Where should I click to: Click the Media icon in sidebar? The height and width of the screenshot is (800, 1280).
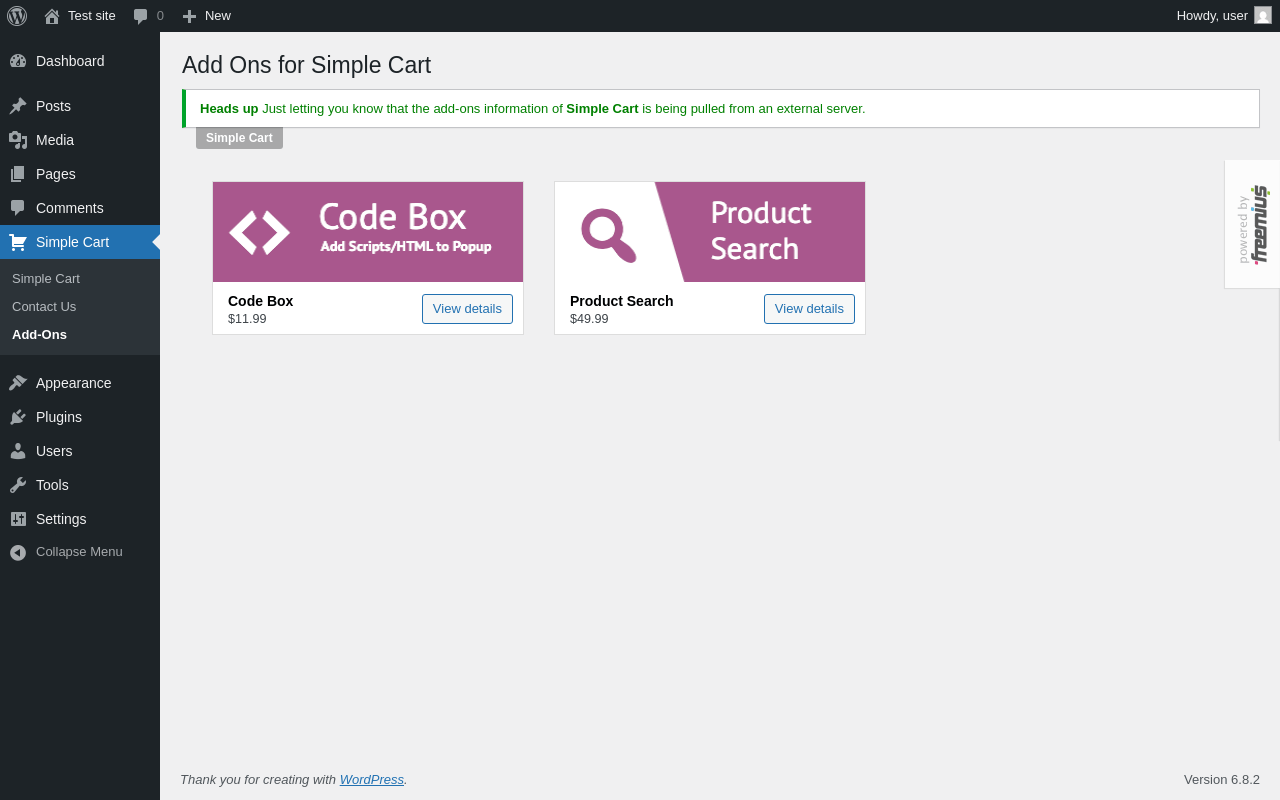click(x=18, y=140)
